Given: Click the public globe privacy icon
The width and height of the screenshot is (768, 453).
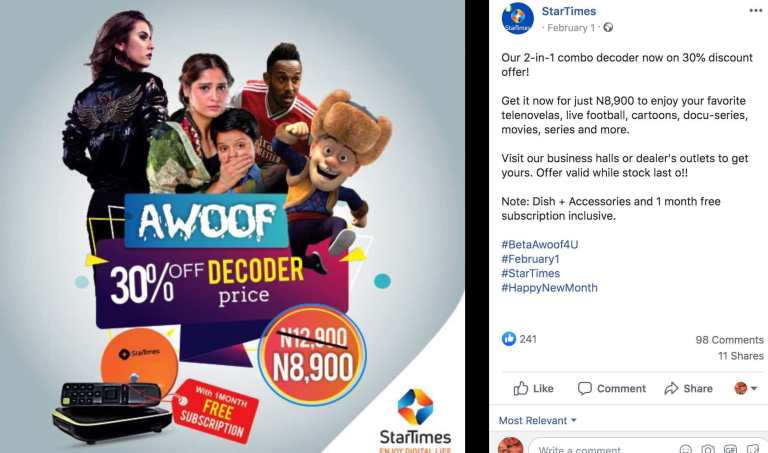Looking at the screenshot, I should coord(608,27).
